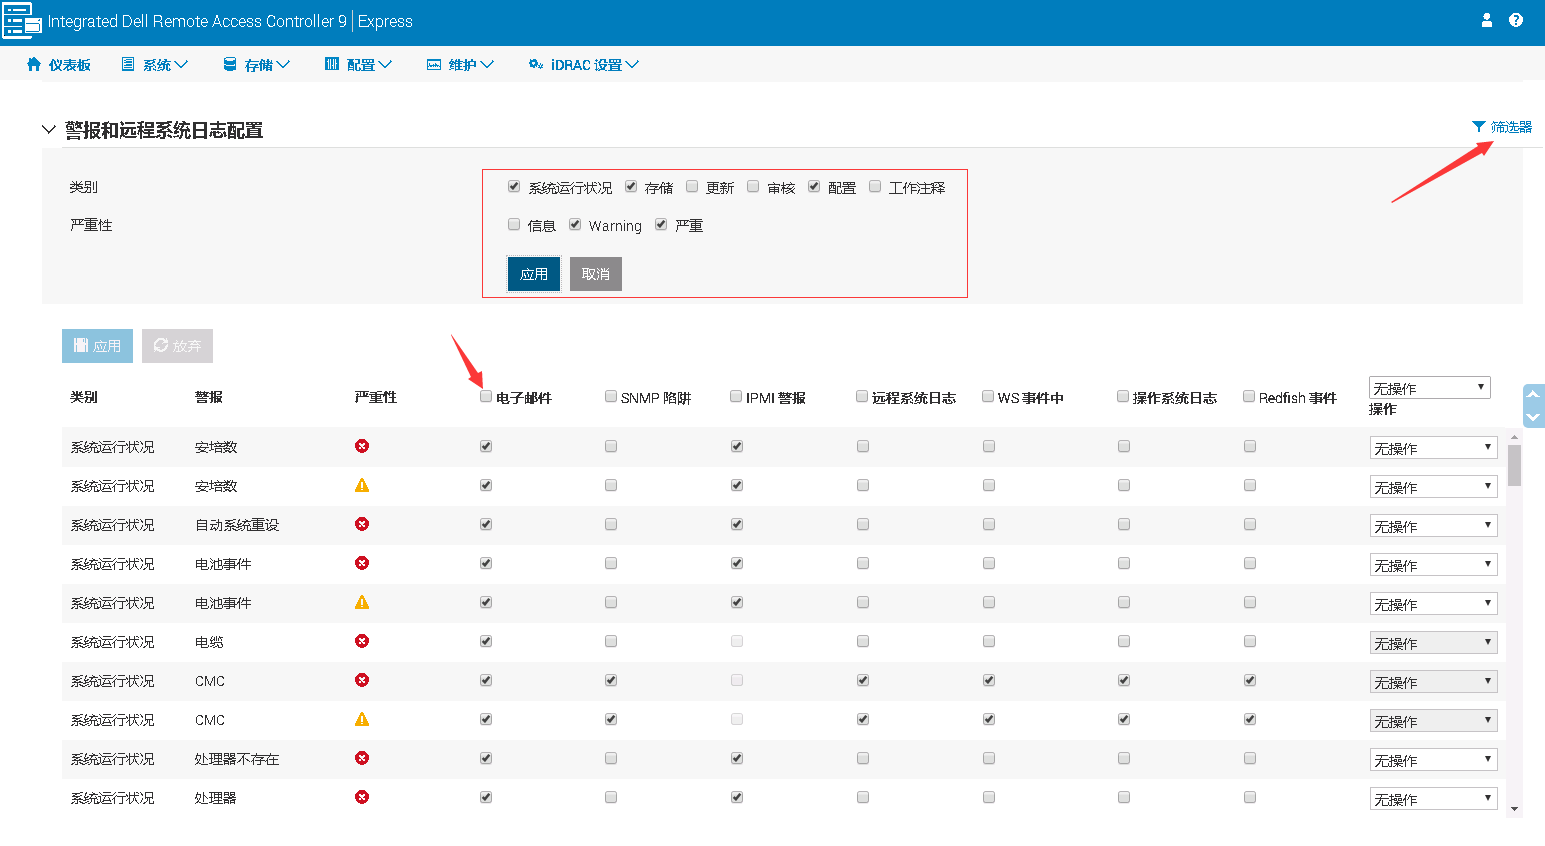Uncheck the 存储 category filter checkbox
Viewport: 1545px width, 846px height.
[x=631, y=186]
